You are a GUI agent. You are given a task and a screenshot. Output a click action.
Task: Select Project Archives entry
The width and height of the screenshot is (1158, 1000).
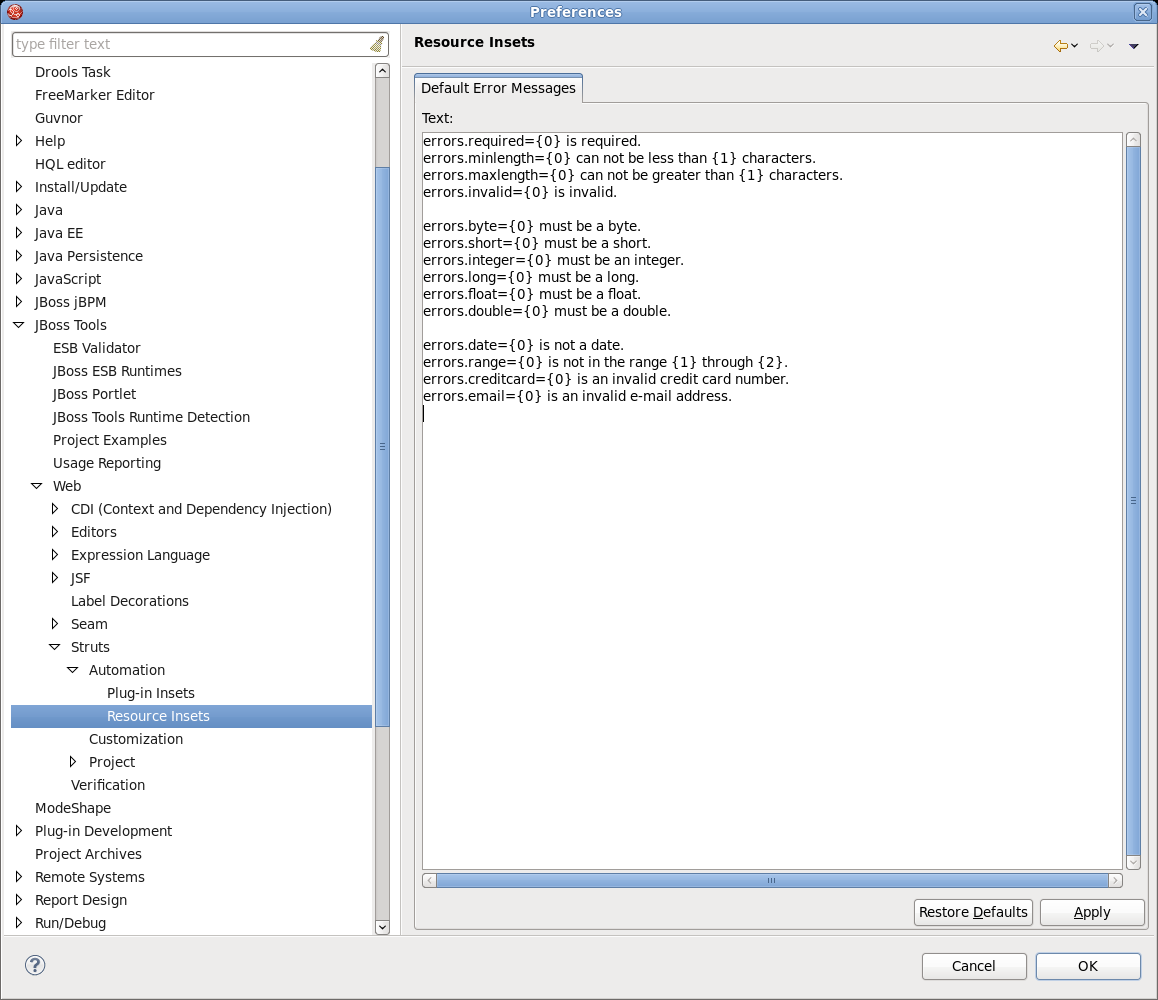tap(89, 854)
